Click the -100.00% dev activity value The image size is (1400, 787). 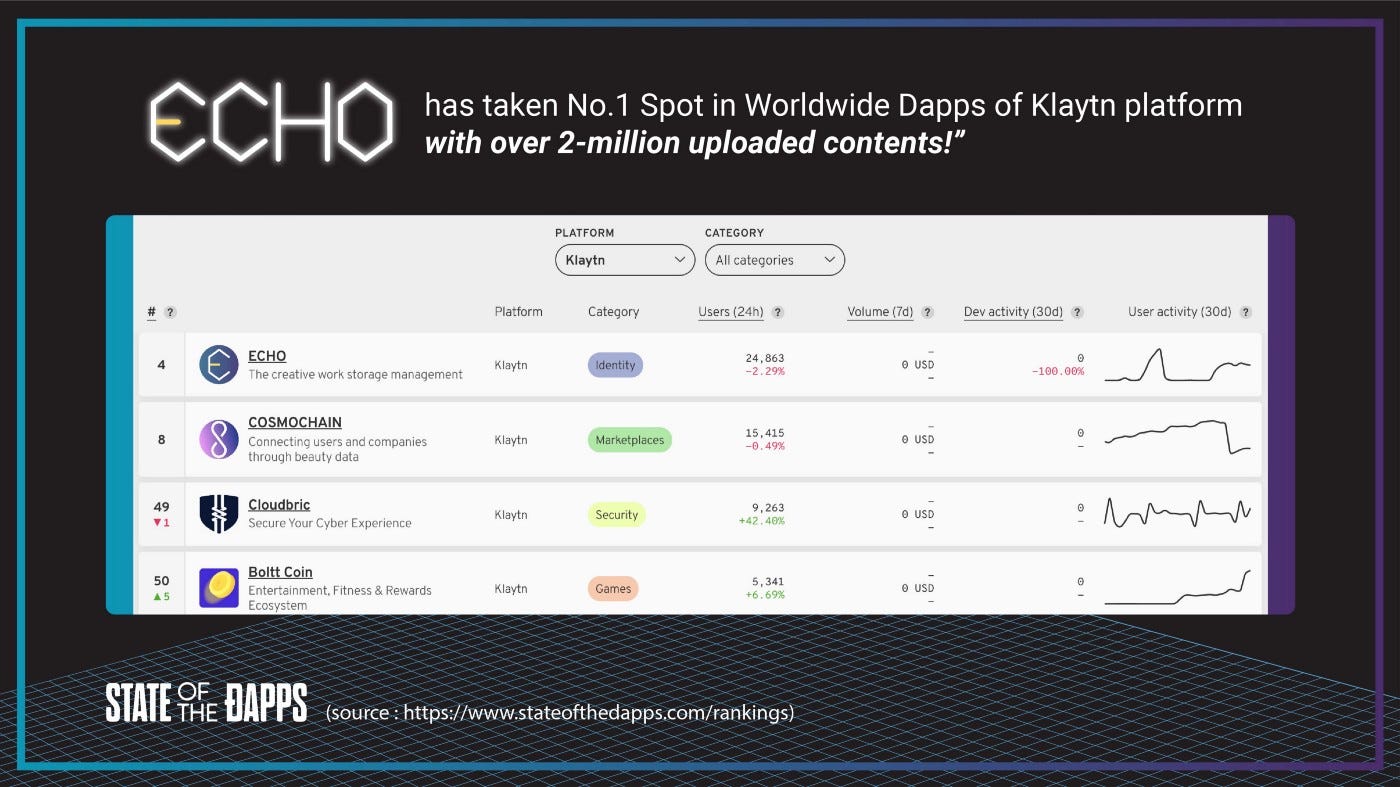(1058, 371)
